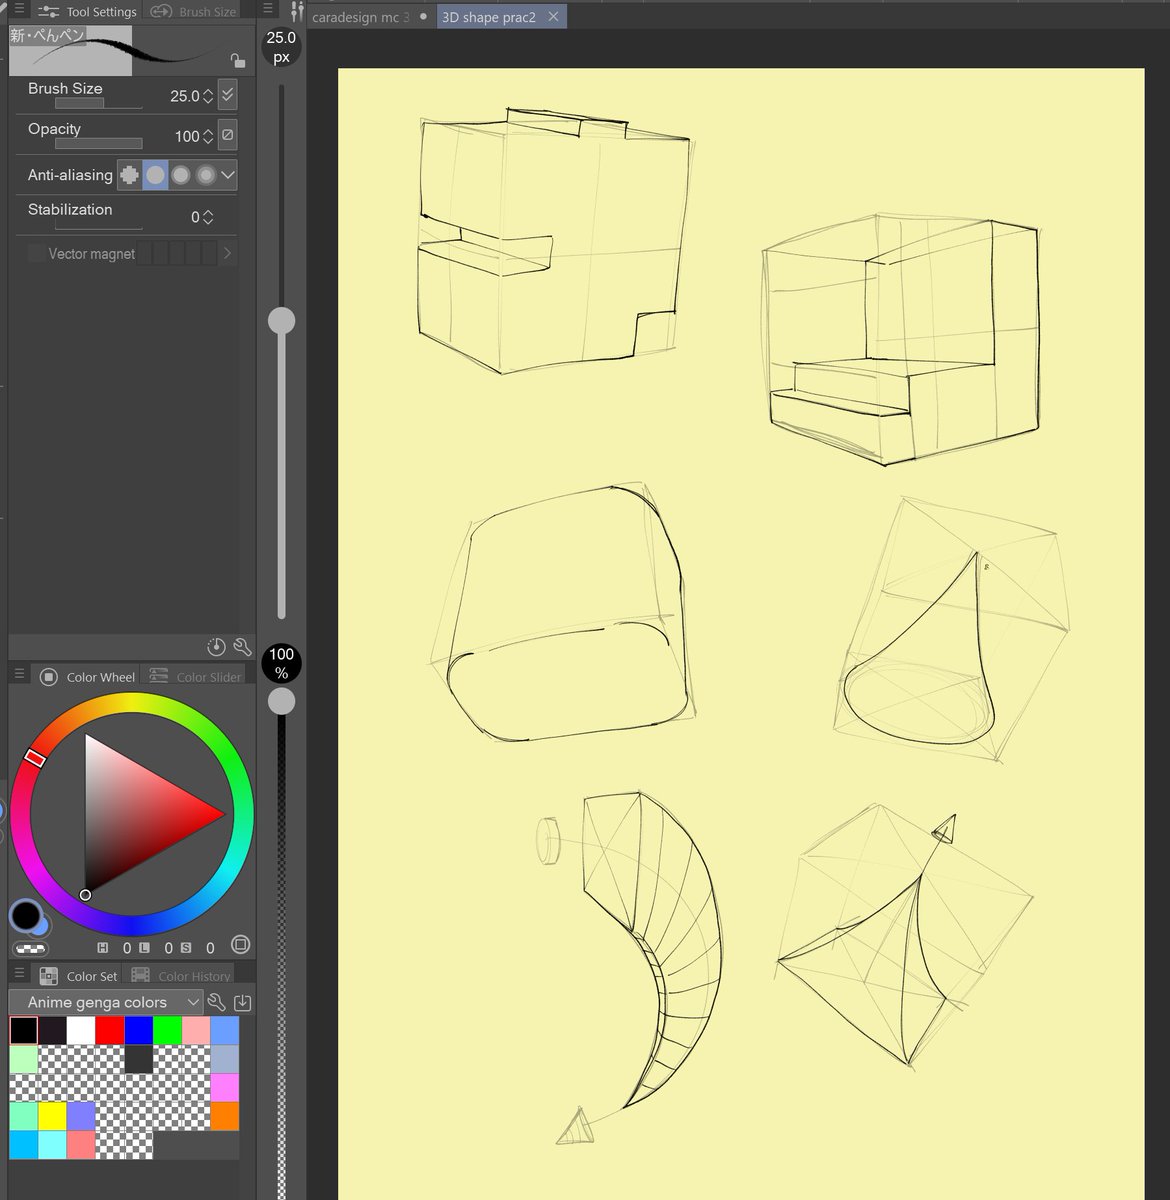Pick the white color set swatch
Screen dimensions: 1170x1200
(x=81, y=1030)
